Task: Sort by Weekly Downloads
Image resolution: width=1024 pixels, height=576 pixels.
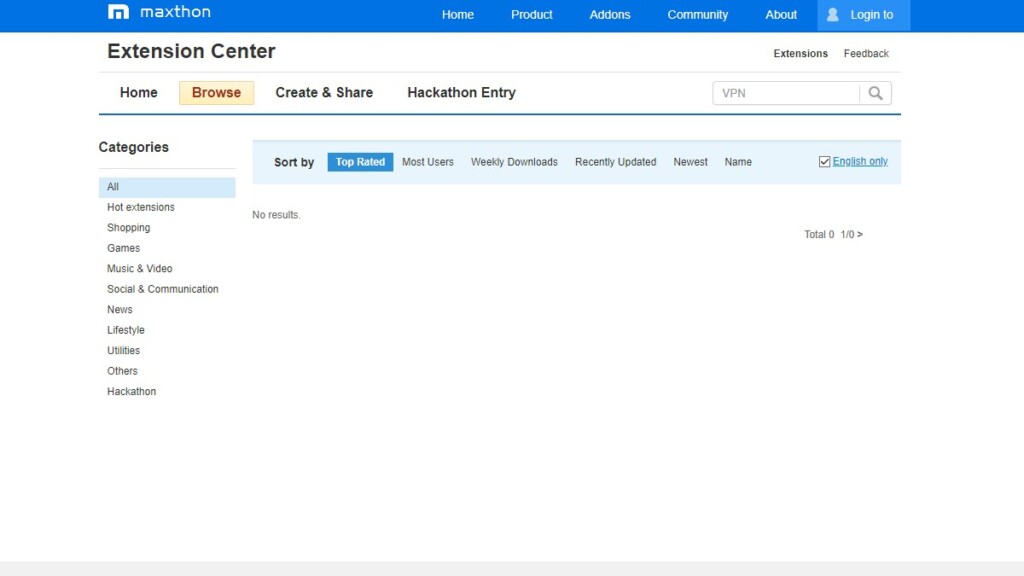Action: tap(514, 162)
